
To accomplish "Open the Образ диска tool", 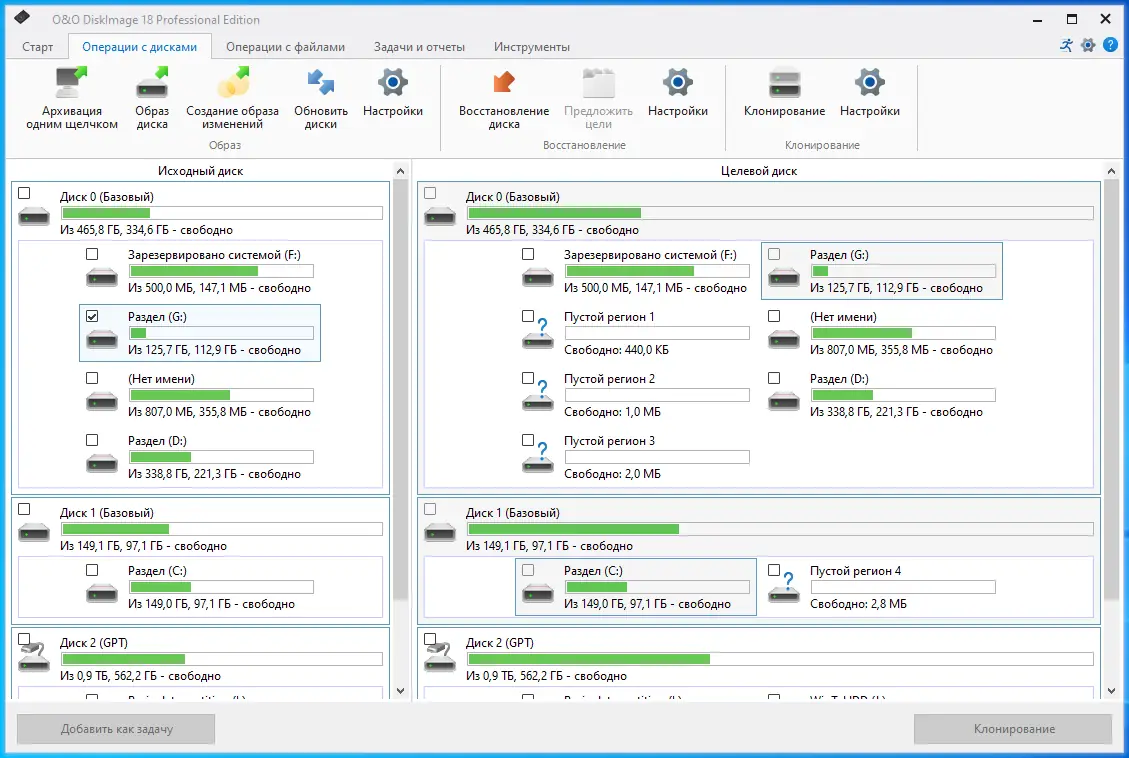I will (152, 98).
